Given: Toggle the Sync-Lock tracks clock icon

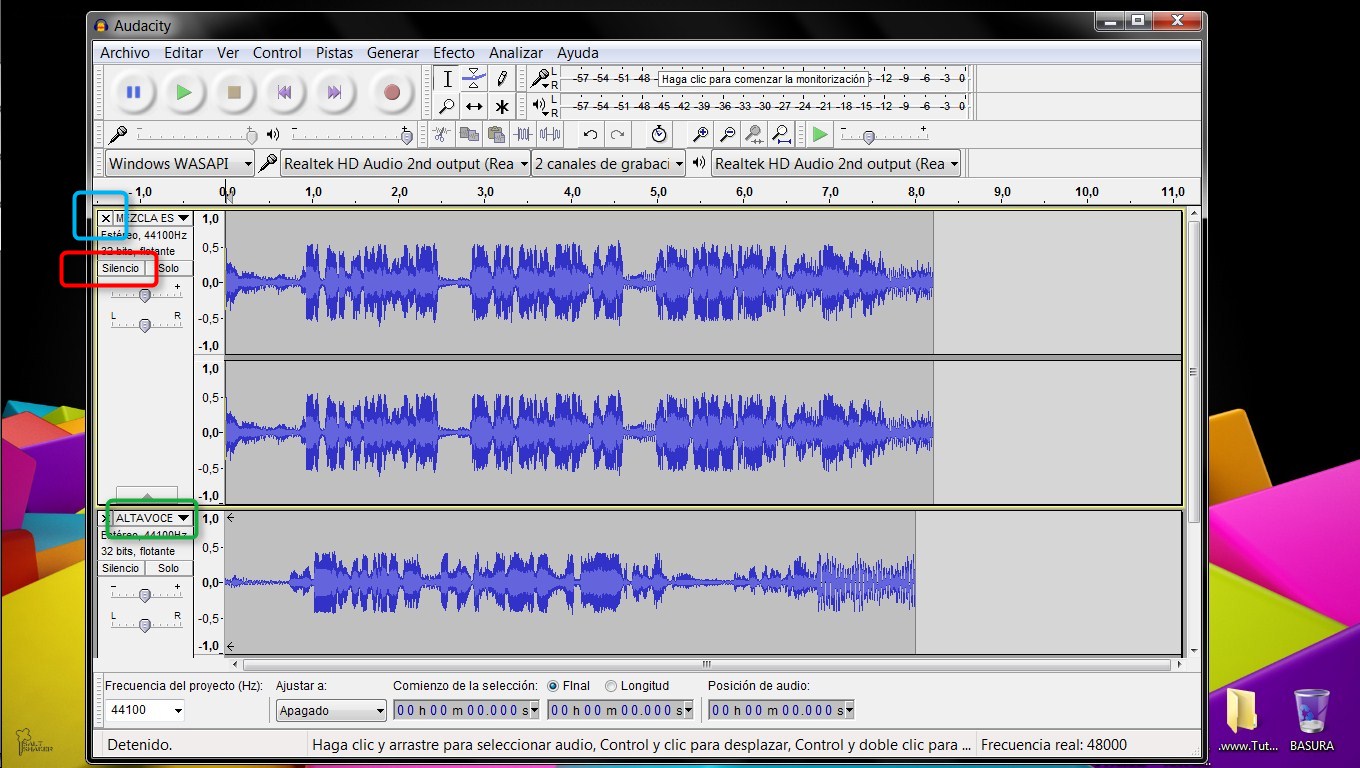Looking at the screenshot, I should click(x=658, y=134).
